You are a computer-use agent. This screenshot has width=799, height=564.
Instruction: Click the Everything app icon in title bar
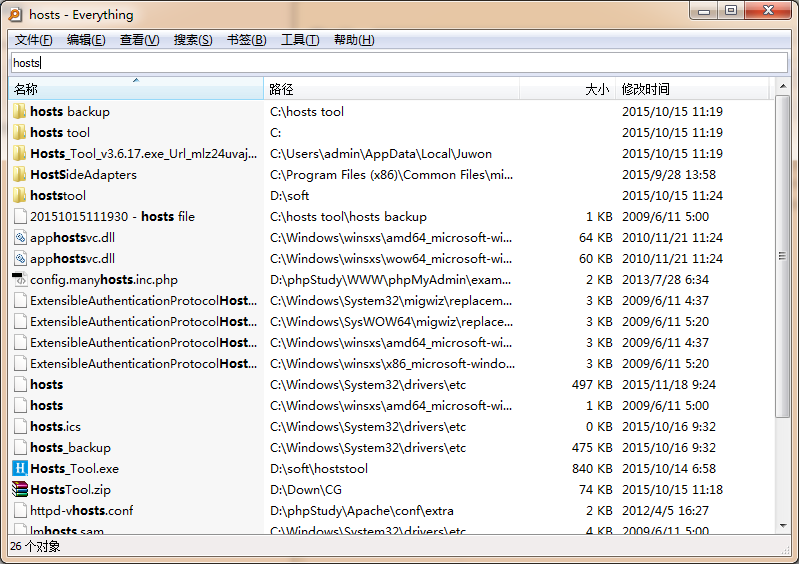tap(15, 14)
